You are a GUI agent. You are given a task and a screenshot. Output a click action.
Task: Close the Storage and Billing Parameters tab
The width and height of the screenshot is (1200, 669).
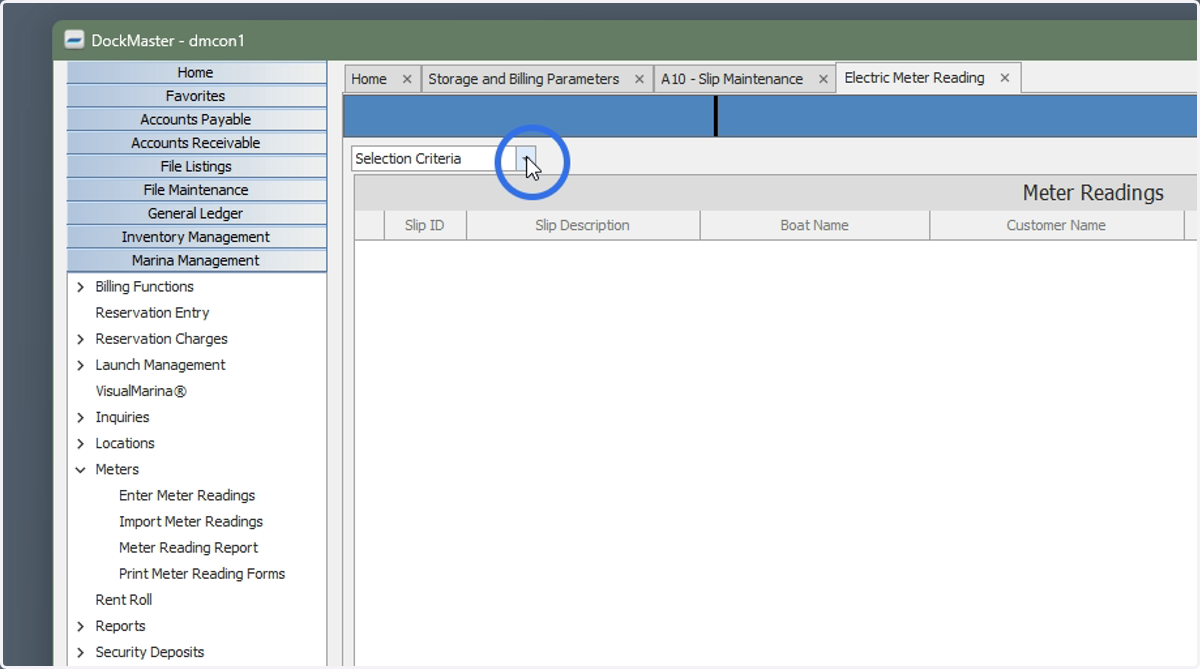click(x=639, y=79)
